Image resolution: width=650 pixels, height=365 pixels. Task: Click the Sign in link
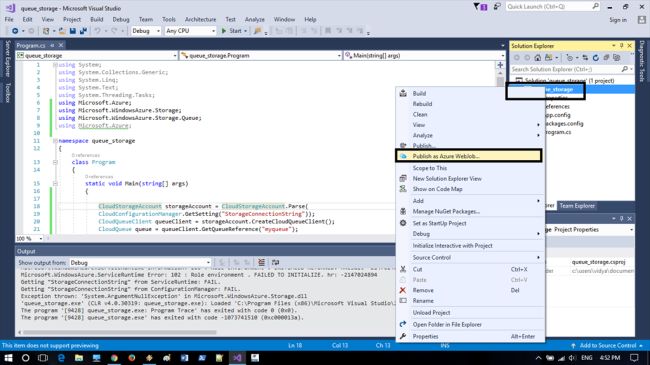[x=618, y=20]
